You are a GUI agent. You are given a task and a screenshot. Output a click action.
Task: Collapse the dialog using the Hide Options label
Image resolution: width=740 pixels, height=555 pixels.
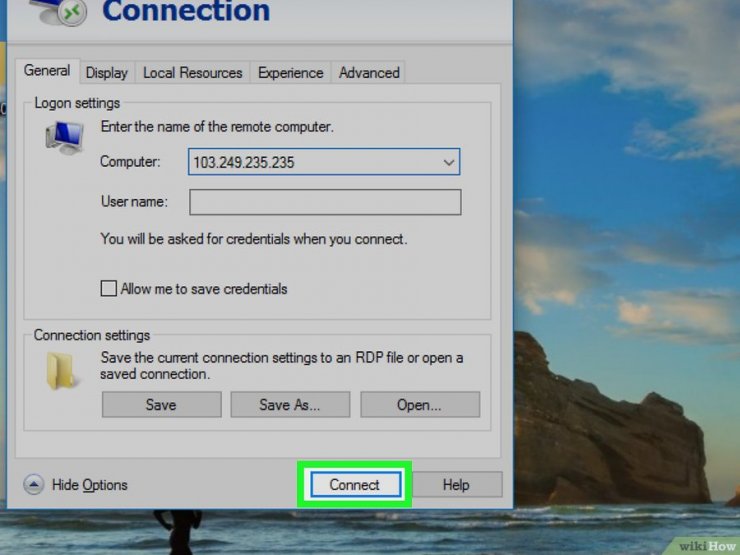90,485
